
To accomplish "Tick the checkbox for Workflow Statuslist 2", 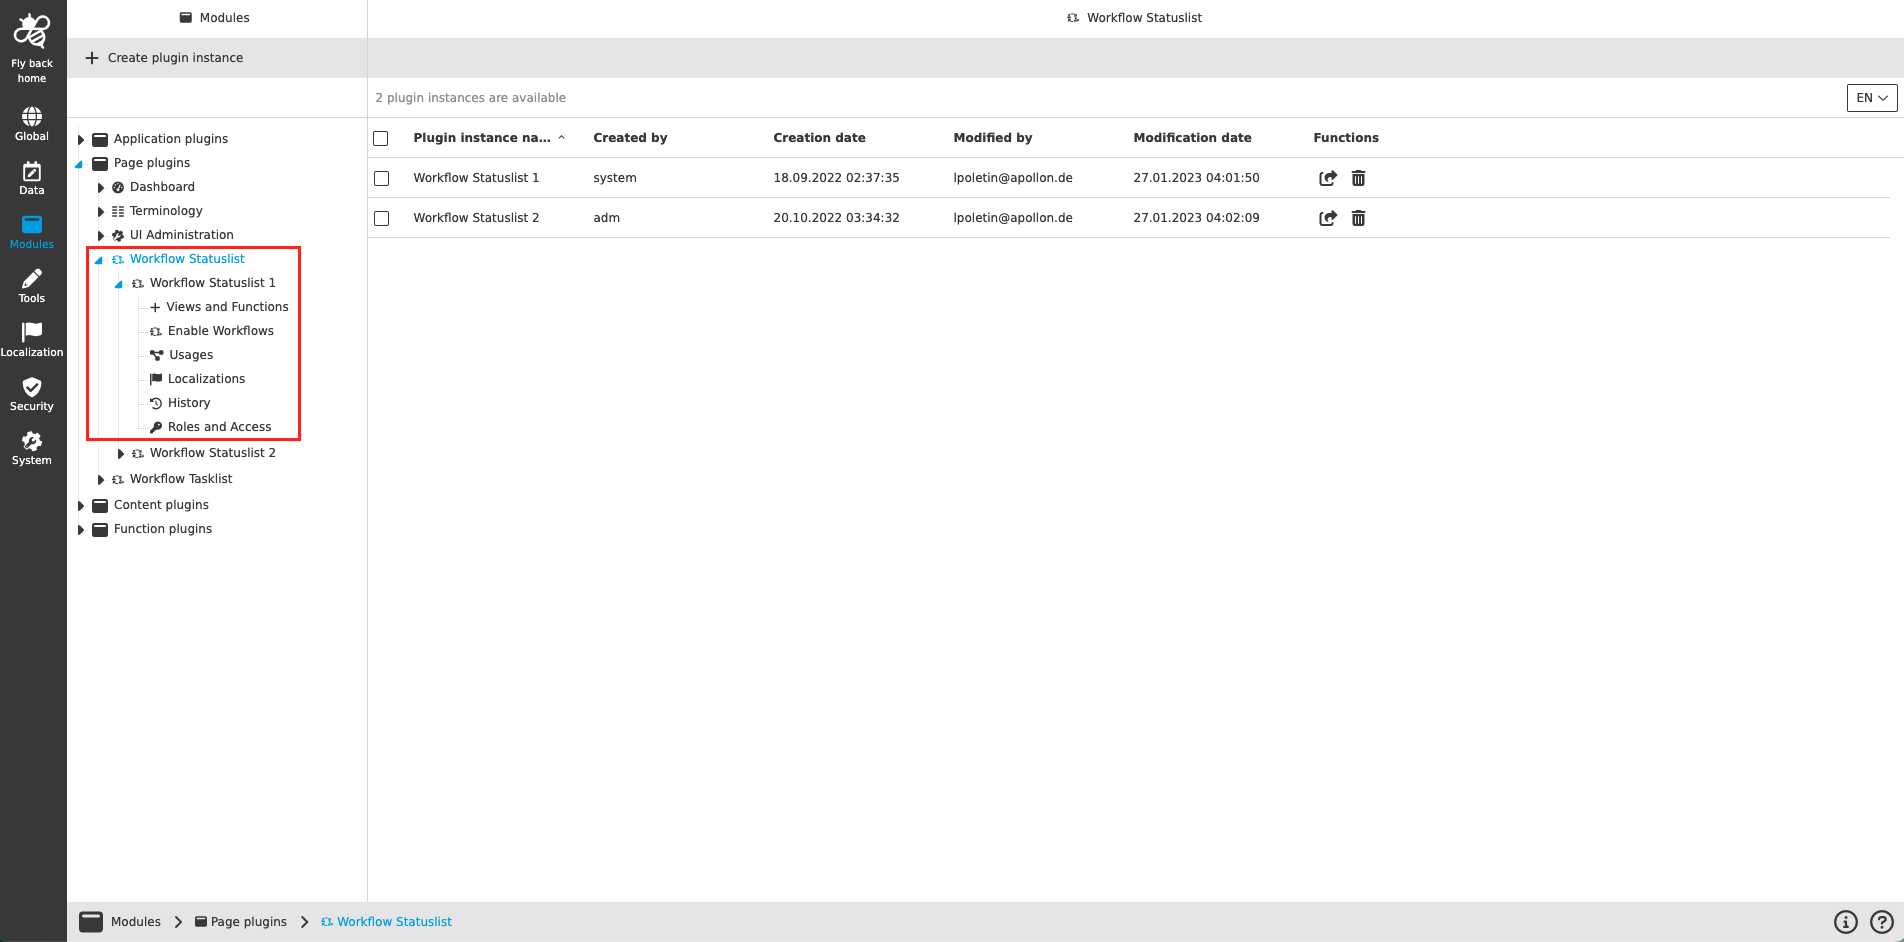I will coord(381,218).
